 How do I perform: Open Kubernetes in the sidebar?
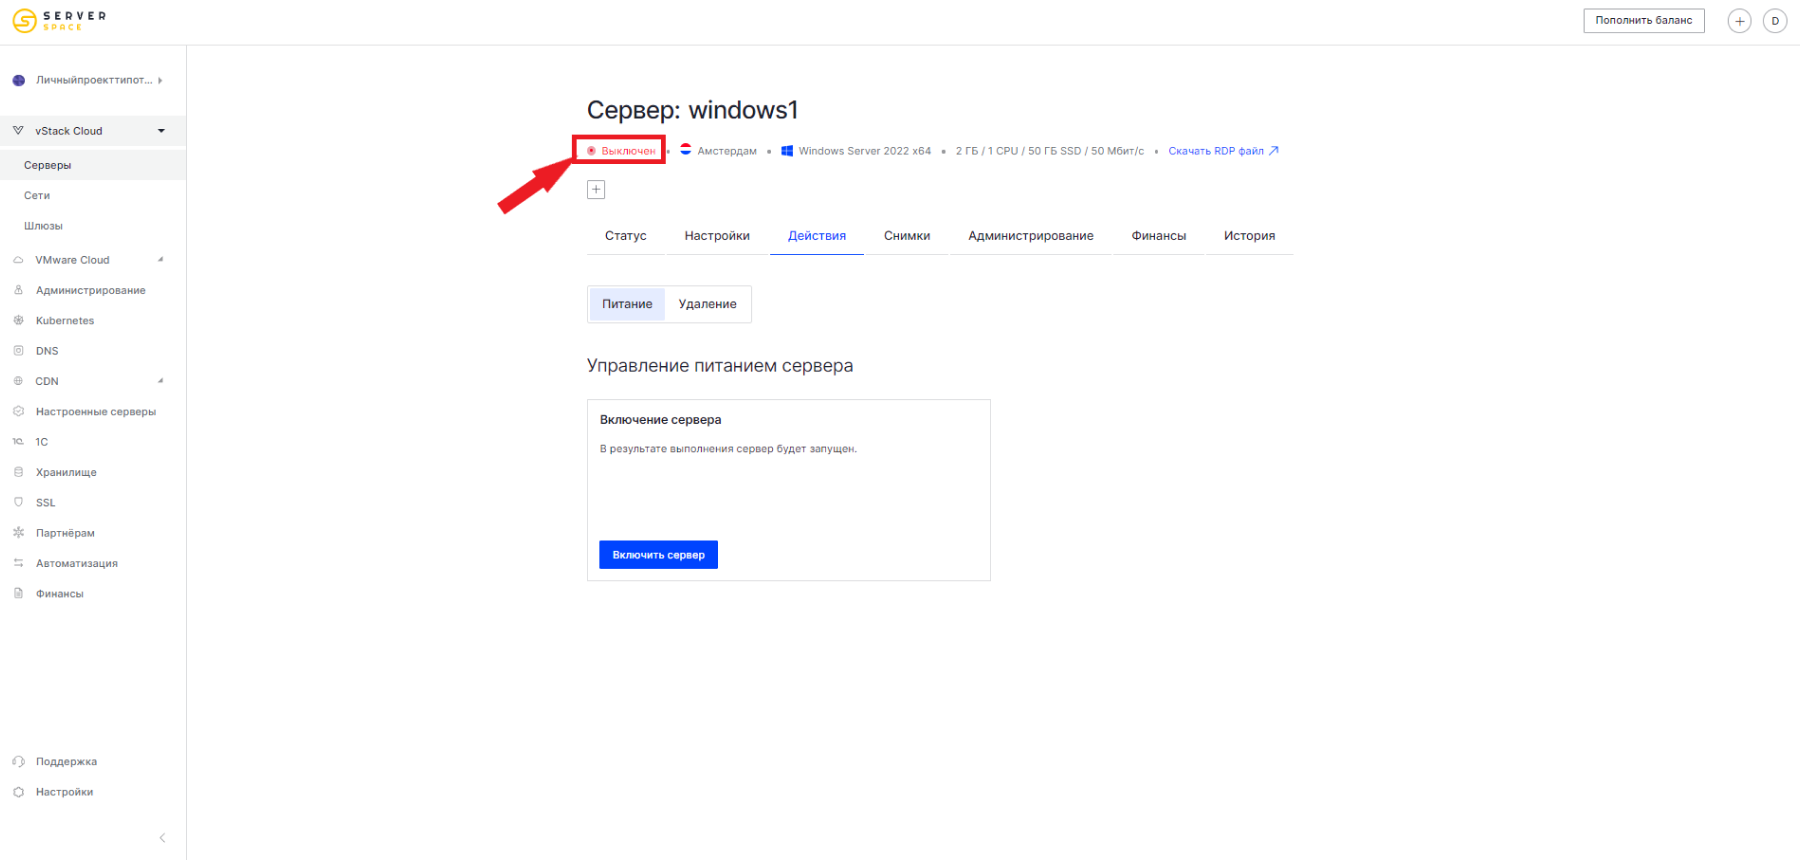coord(65,321)
